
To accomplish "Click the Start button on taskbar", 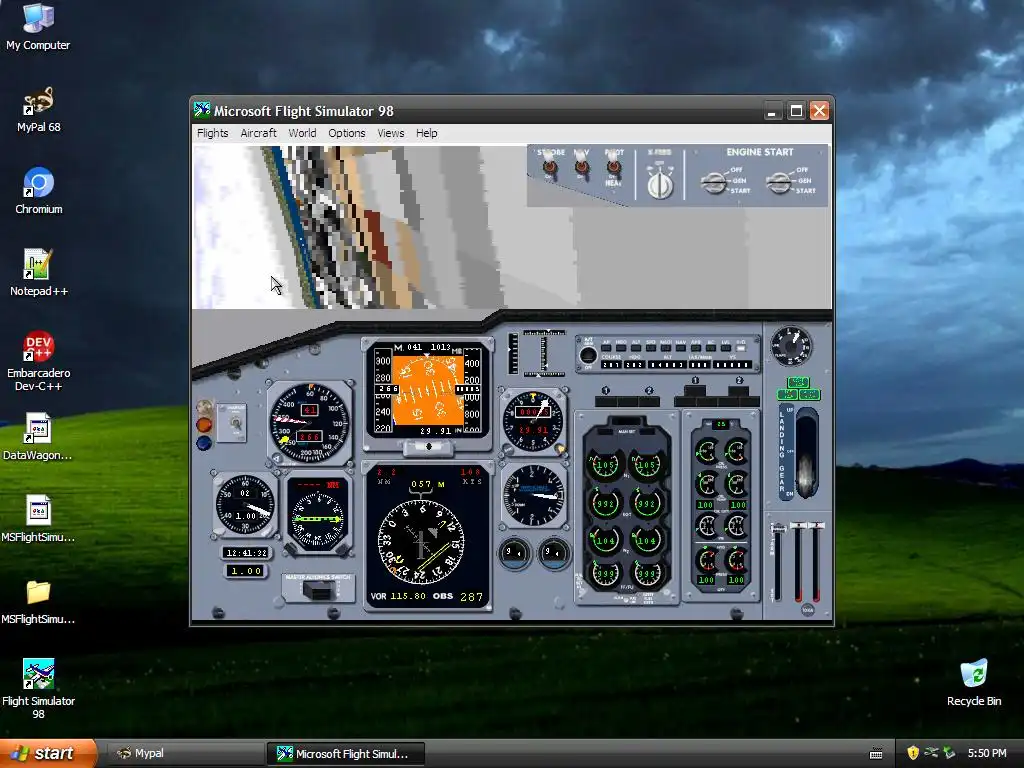I will coord(48,753).
